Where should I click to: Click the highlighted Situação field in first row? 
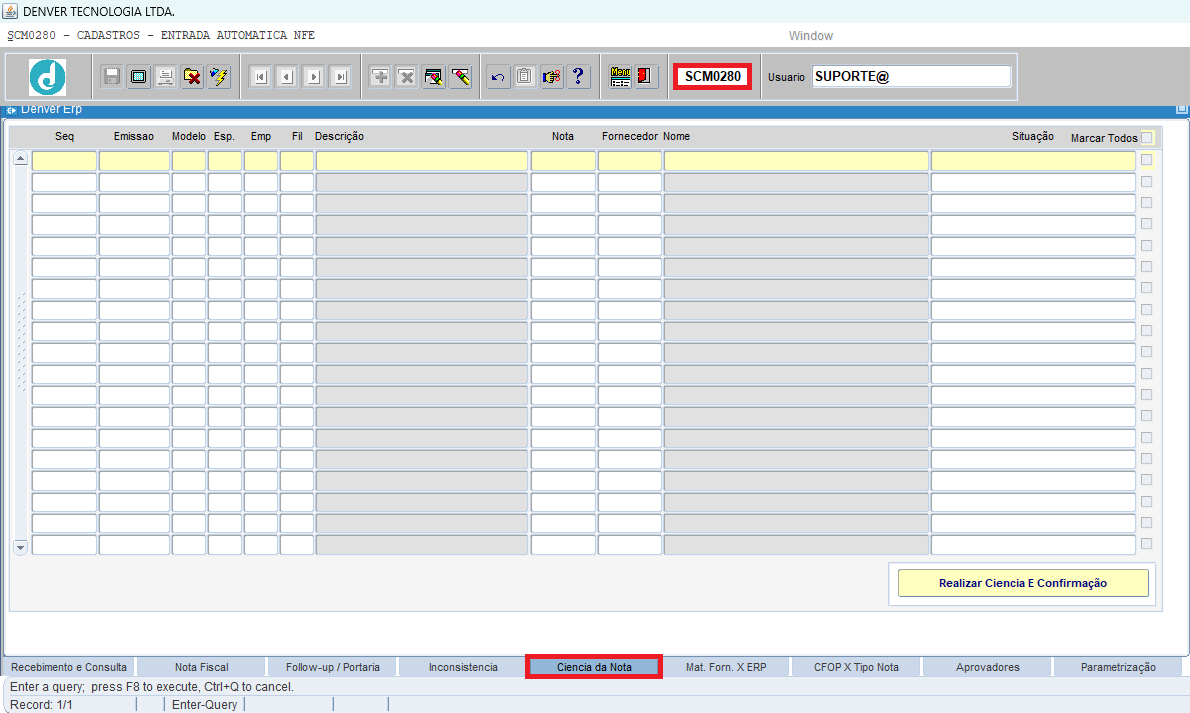coord(1033,160)
